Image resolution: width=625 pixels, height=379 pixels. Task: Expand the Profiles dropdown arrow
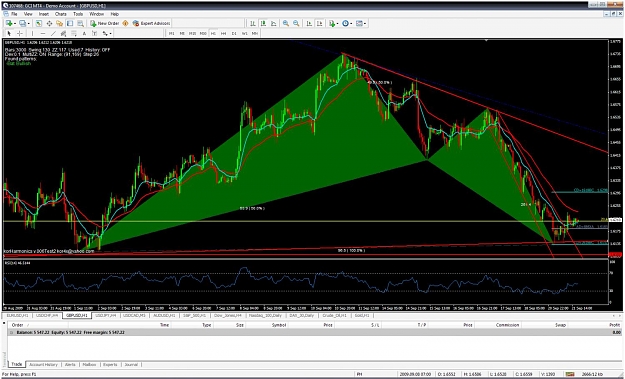pos(29,24)
